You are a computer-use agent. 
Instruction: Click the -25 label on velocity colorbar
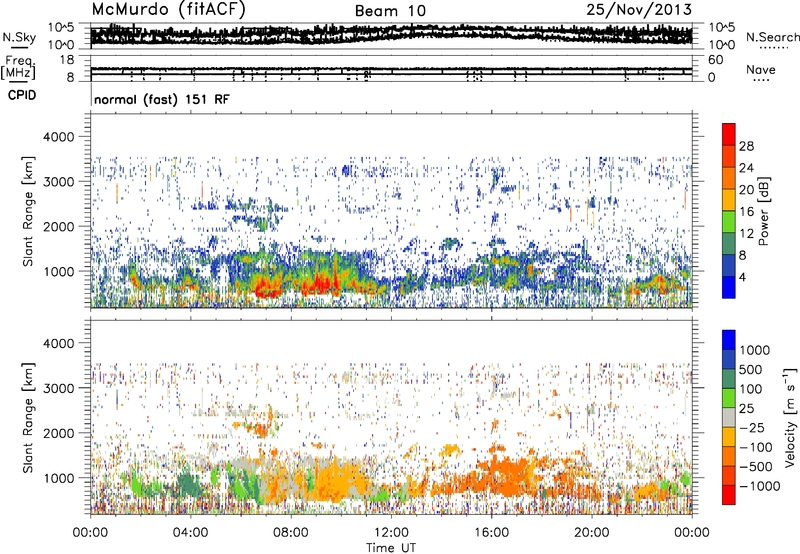[752, 427]
